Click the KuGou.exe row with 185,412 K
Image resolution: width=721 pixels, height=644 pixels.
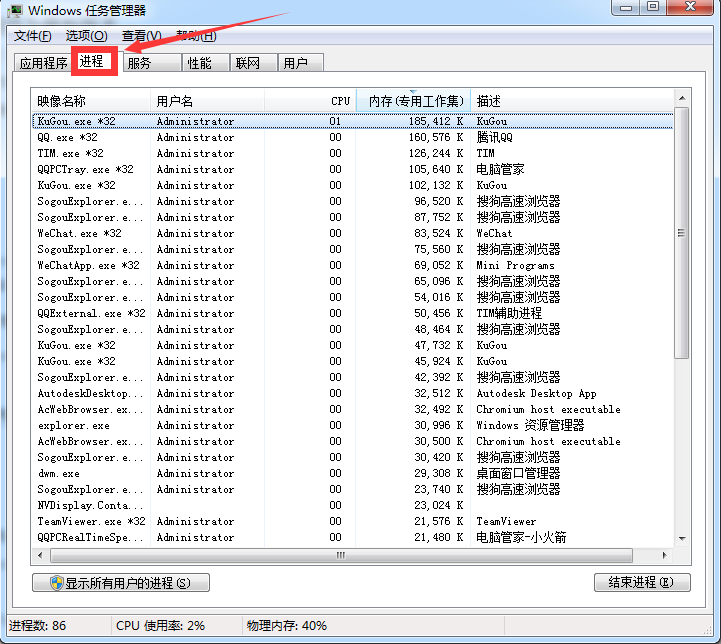click(353, 121)
